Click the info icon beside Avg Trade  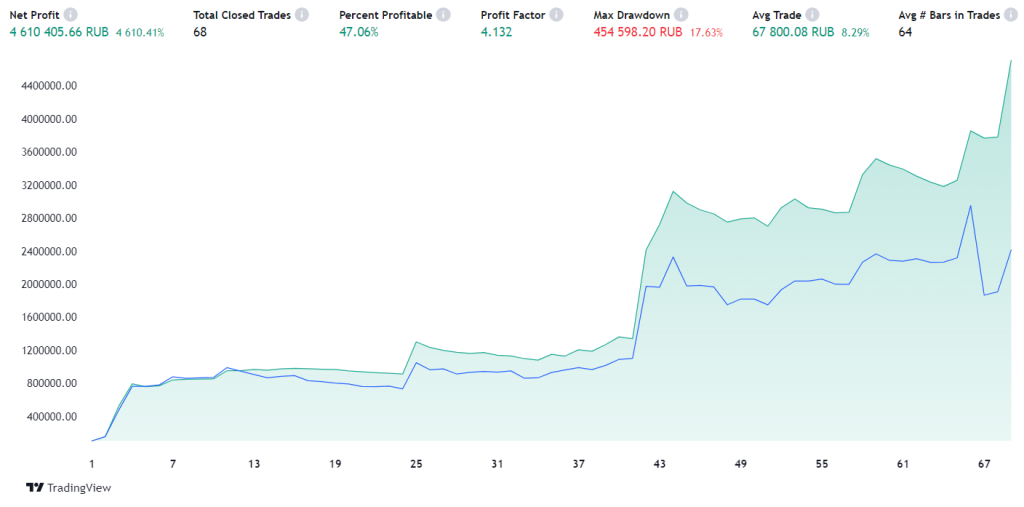point(812,15)
